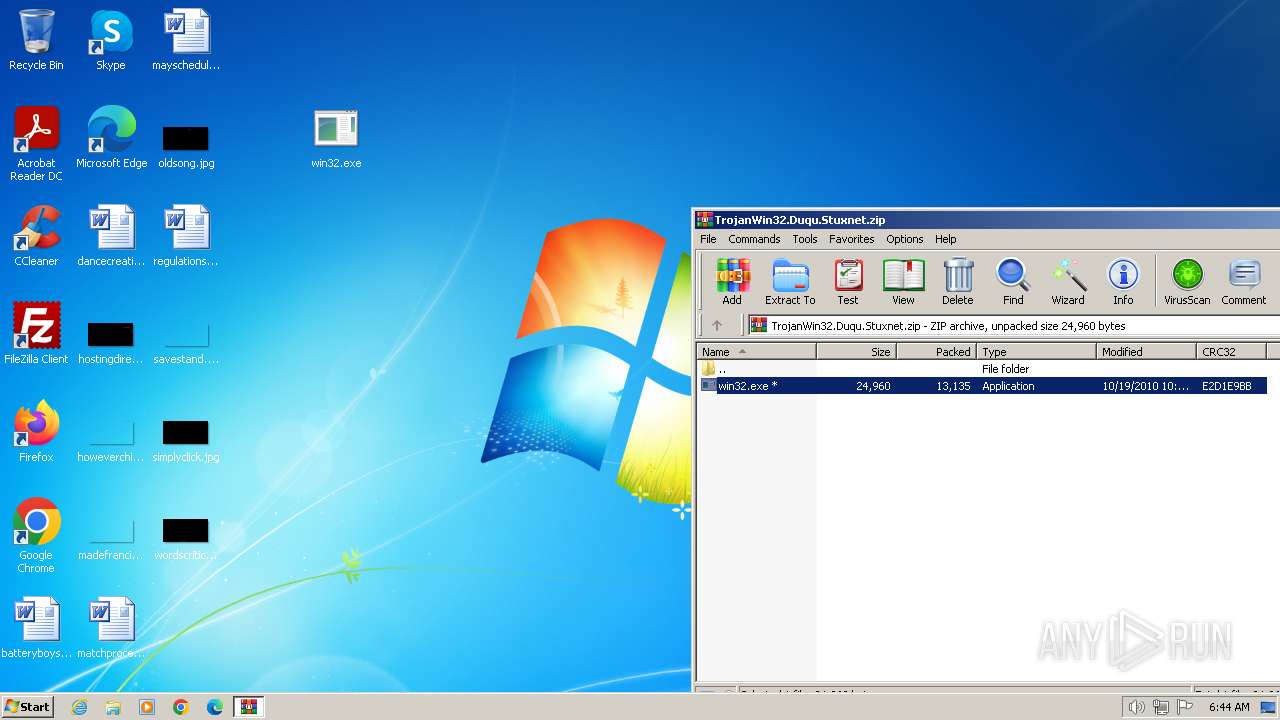This screenshot has height=720, width=1280.
Task: Select the mayschedul... Word document icon
Action: click(186, 40)
